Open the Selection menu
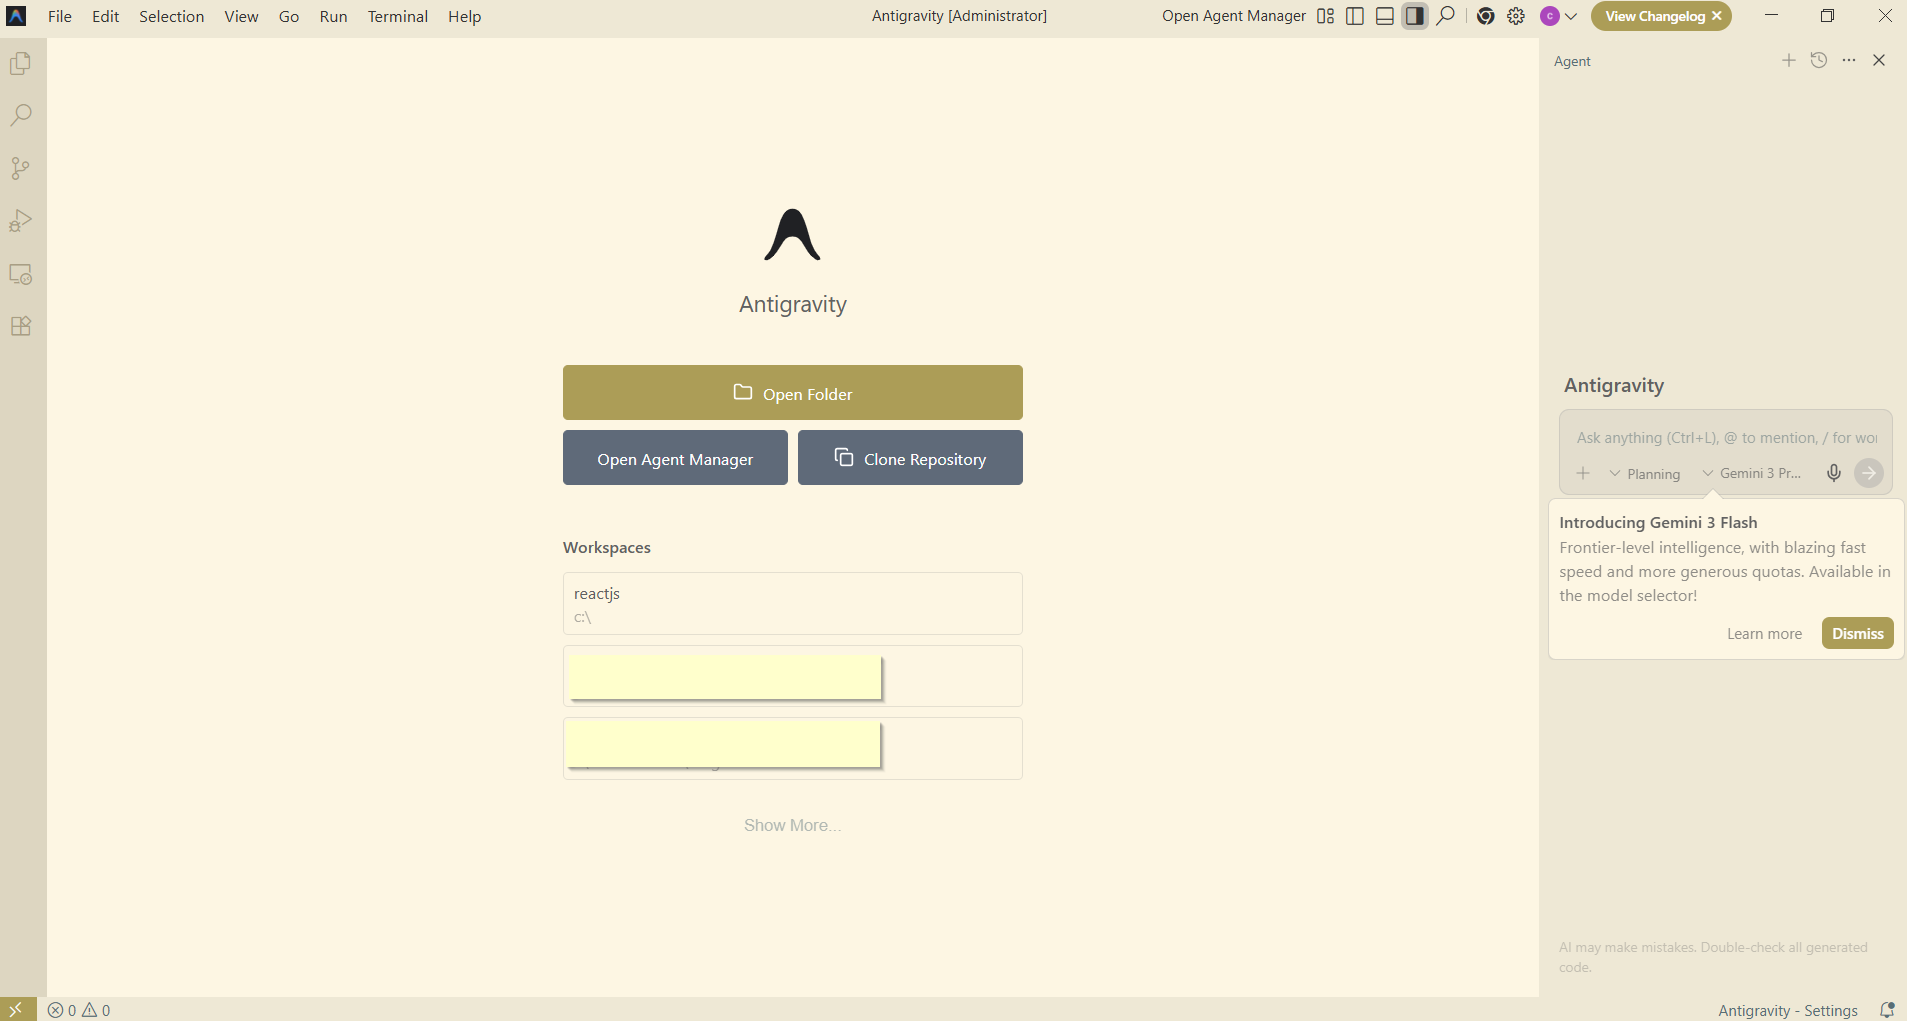Image resolution: width=1907 pixels, height=1021 pixels. click(171, 16)
